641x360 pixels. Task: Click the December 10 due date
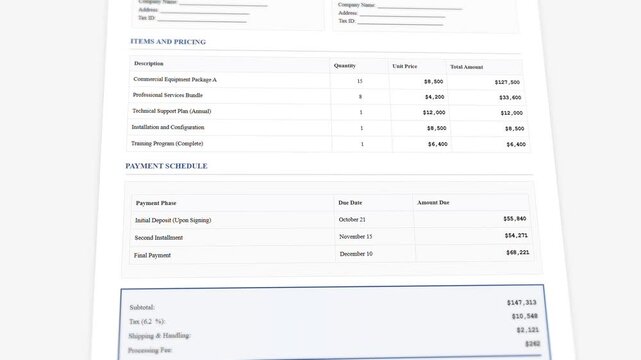[x=356, y=254]
